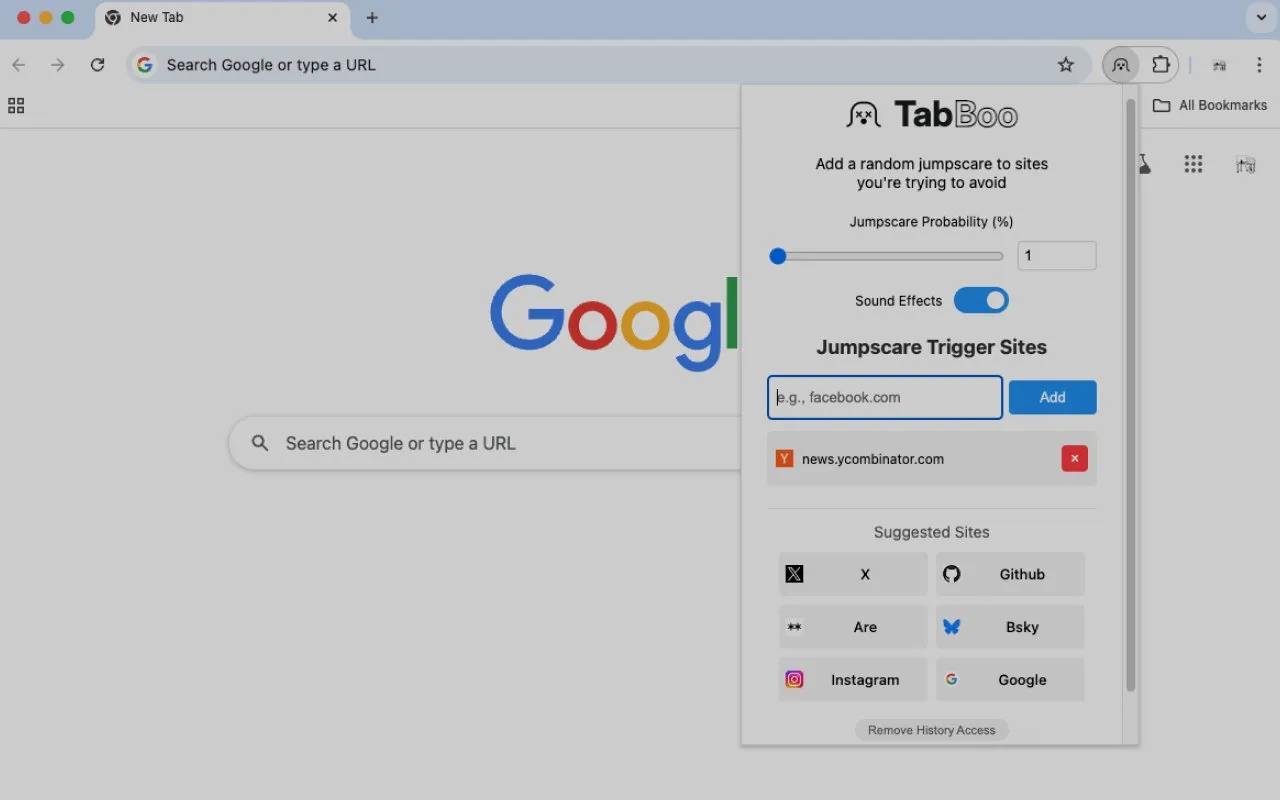Click the Google icon in the address bar
This screenshot has height=800, width=1280.
tap(145, 65)
